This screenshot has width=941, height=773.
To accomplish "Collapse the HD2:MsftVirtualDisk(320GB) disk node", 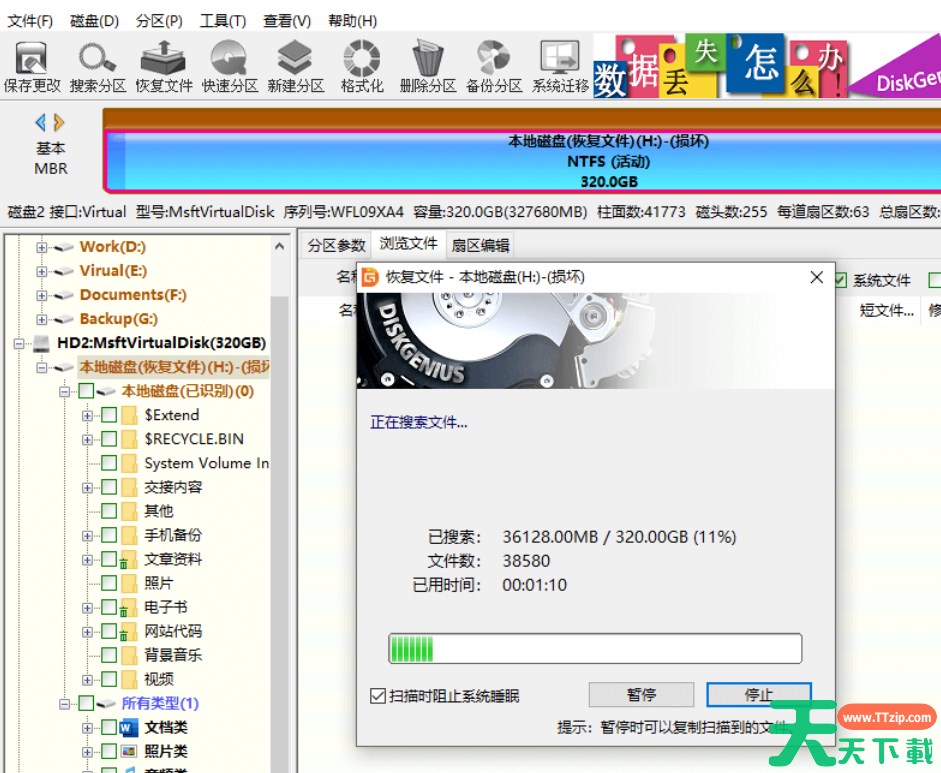I will (x=19, y=343).
